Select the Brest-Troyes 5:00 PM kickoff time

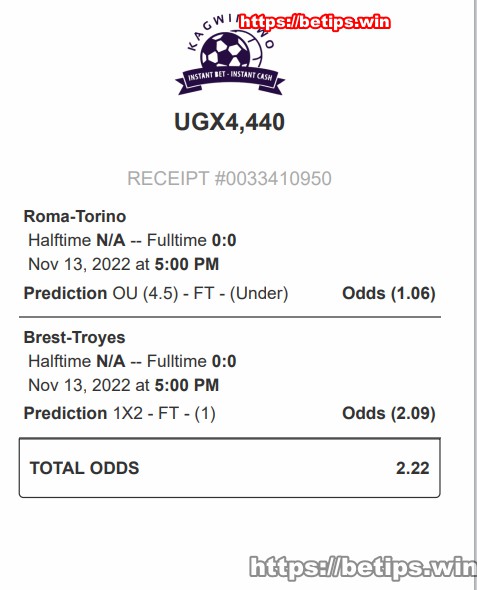187,385
